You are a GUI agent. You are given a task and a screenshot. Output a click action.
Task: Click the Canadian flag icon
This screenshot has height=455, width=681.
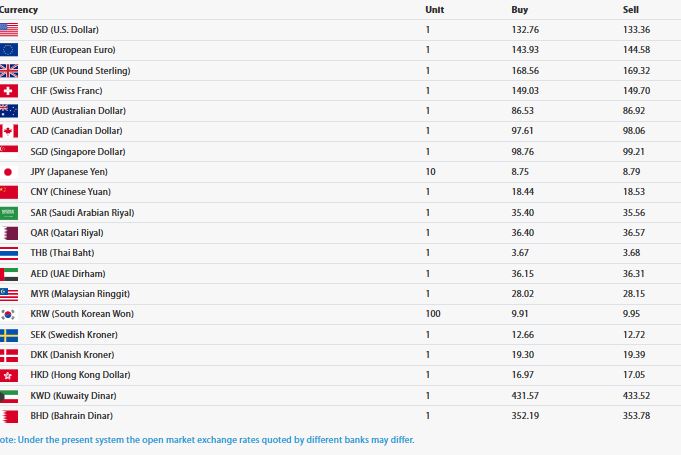click(x=9, y=131)
